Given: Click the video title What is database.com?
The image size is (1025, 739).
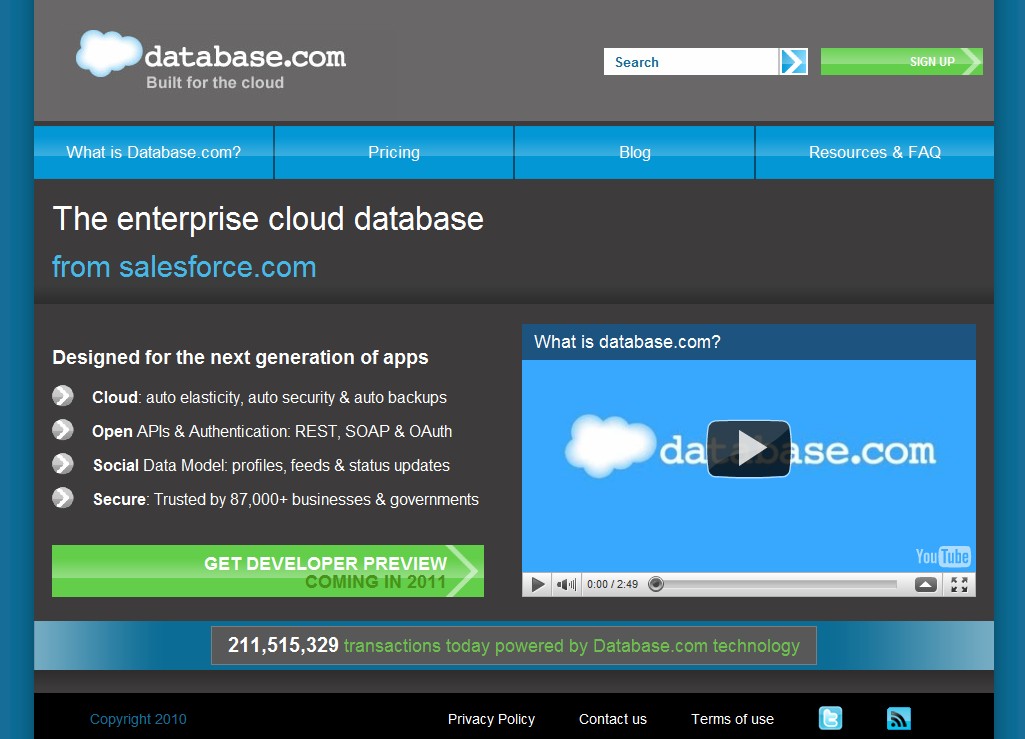Looking at the screenshot, I should pyautogui.click(x=628, y=342).
